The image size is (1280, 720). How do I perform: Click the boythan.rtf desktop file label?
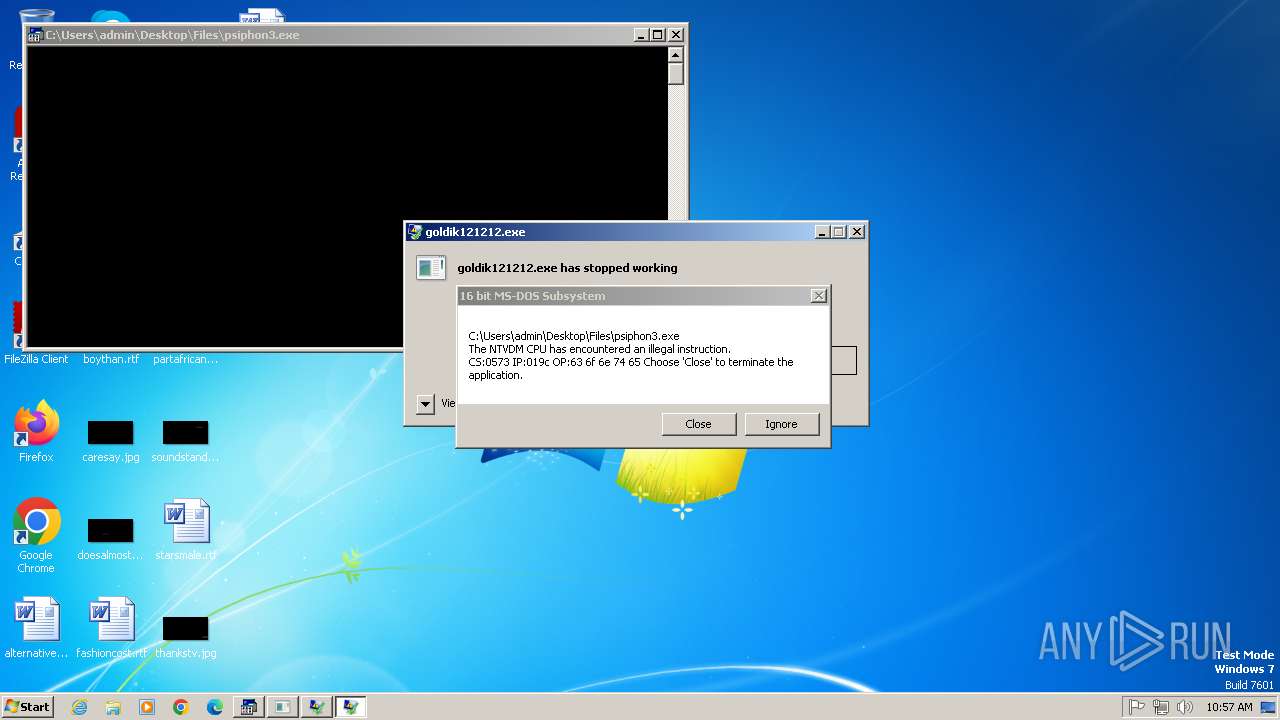(x=110, y=359)
